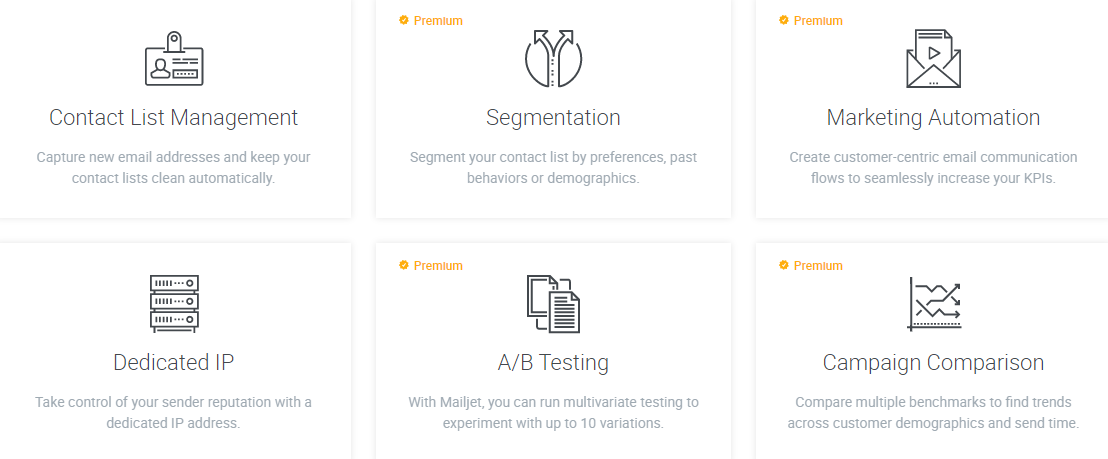Select the A/B Testing heading
1108x459 pixels.
click(553, 362)
